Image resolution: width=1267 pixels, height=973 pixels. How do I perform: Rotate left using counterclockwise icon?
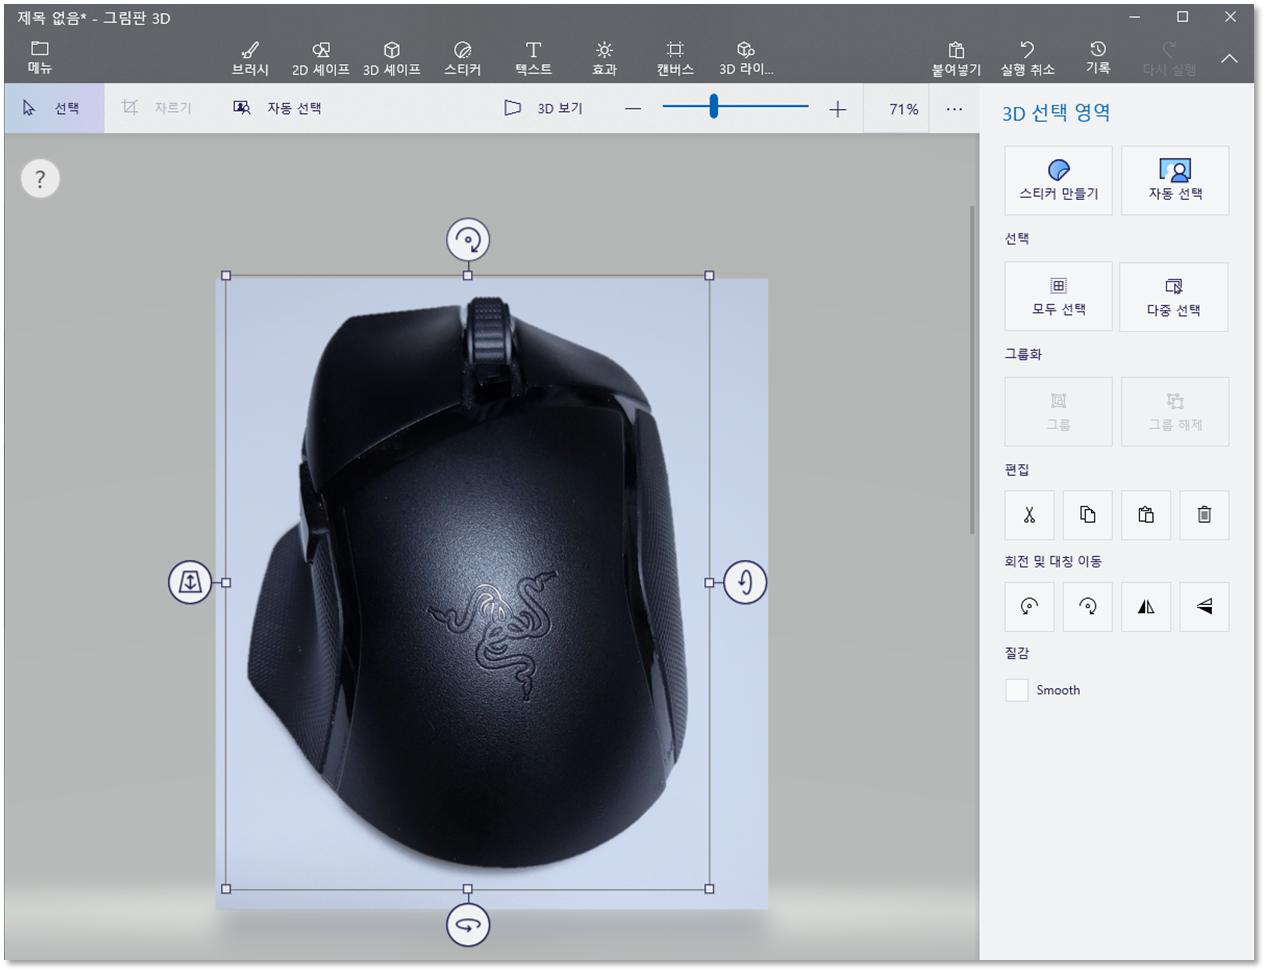pyautogui.click(x=1029, y=606)
